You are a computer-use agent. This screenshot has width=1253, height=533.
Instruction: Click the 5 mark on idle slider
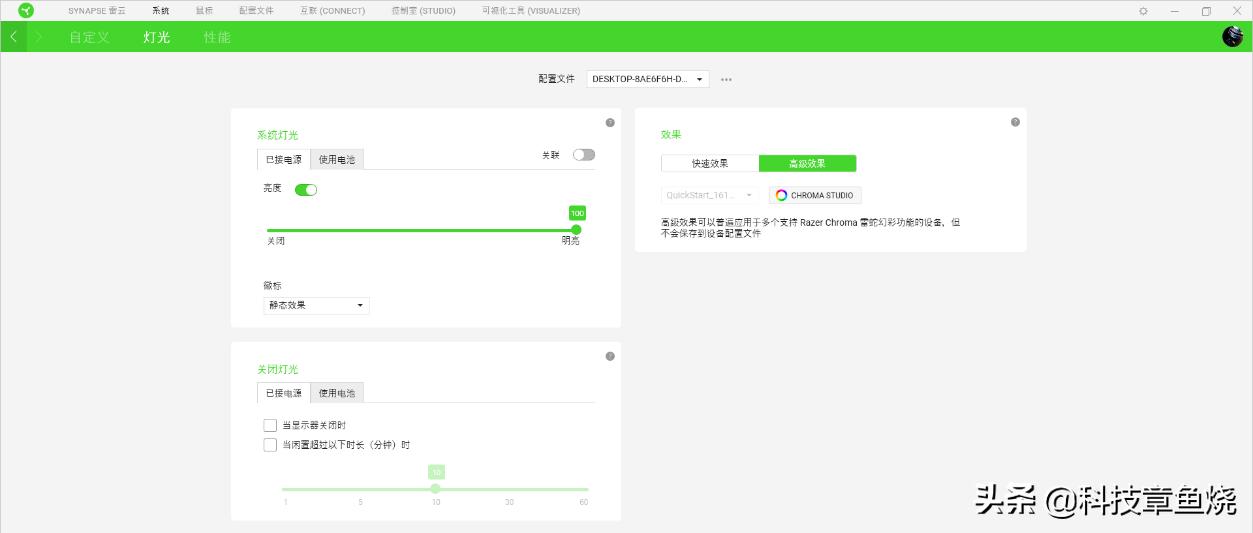360,501
